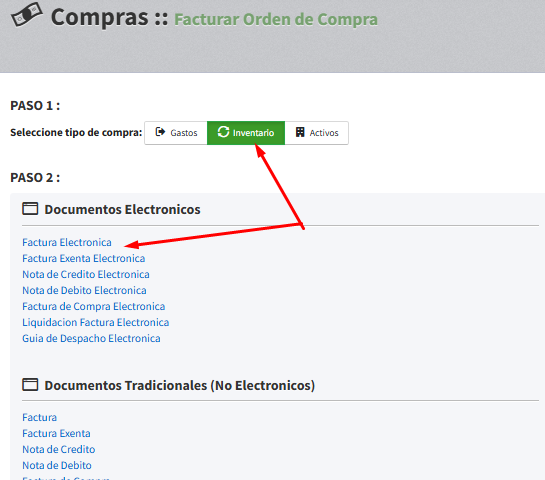Viewport: 545px width, 480px height.
Task: Open Factura Exenta Electronica
Action: [x=83, y=258]
